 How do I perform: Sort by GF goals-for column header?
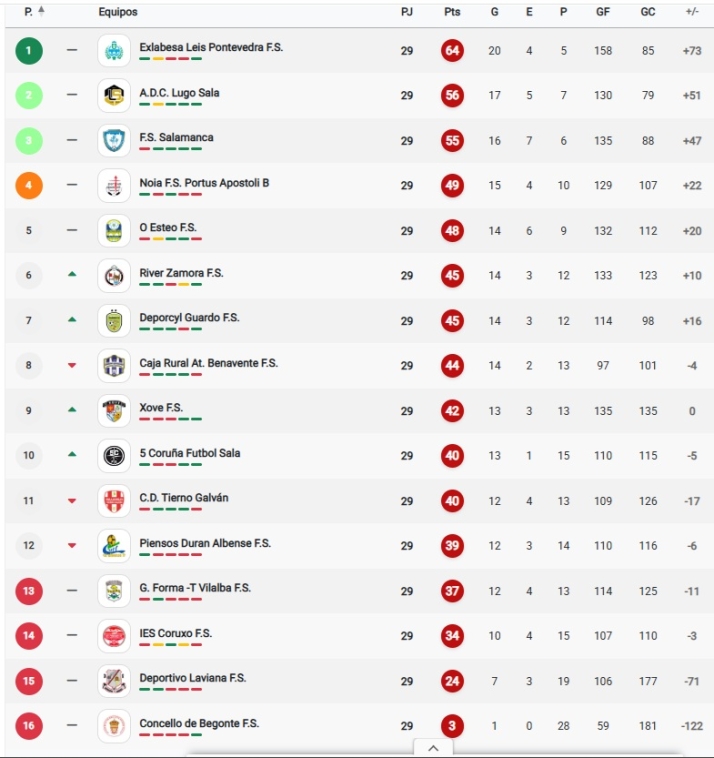[603, 12]
